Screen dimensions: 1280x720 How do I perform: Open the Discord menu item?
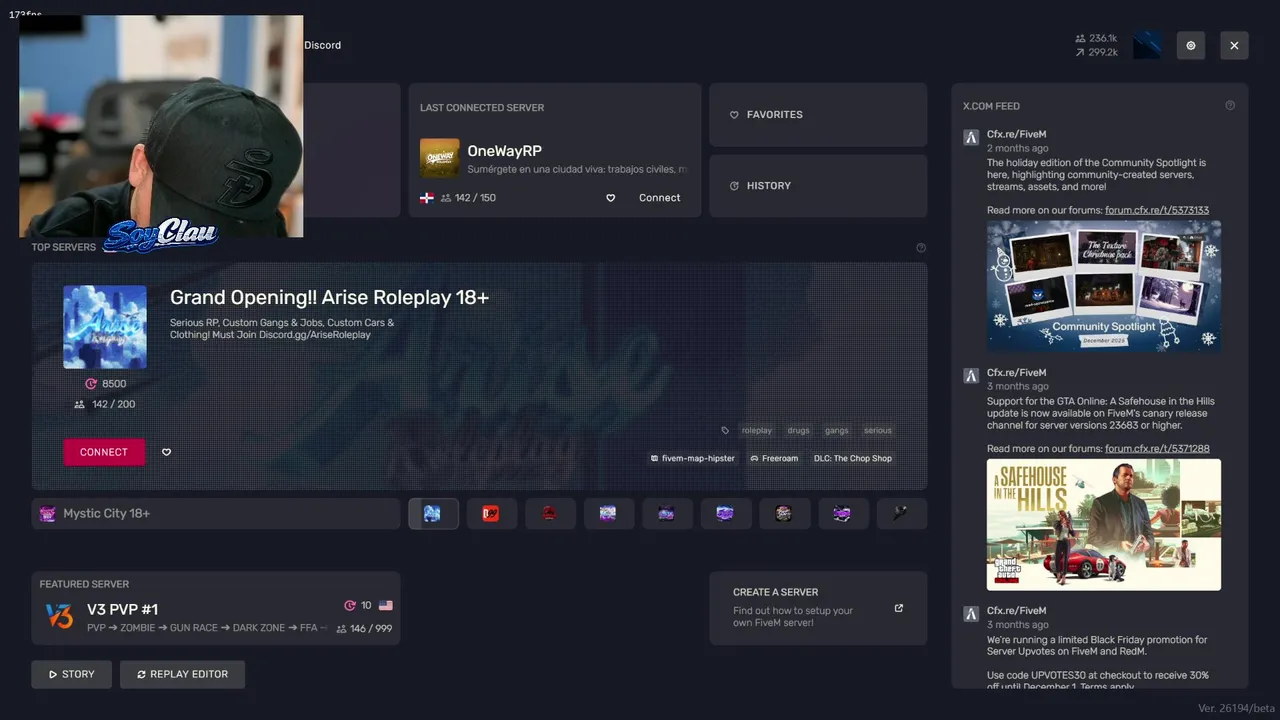pyautogui.click(x=322, y=45)
